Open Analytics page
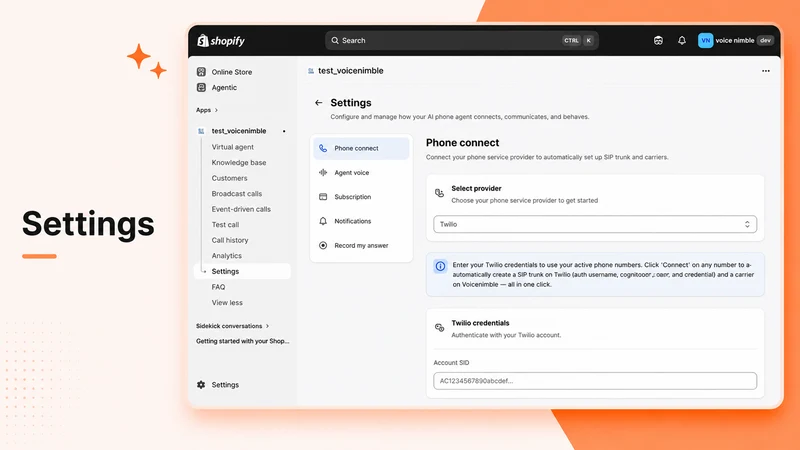Screen dimensions: 800x450 [227, 256]
